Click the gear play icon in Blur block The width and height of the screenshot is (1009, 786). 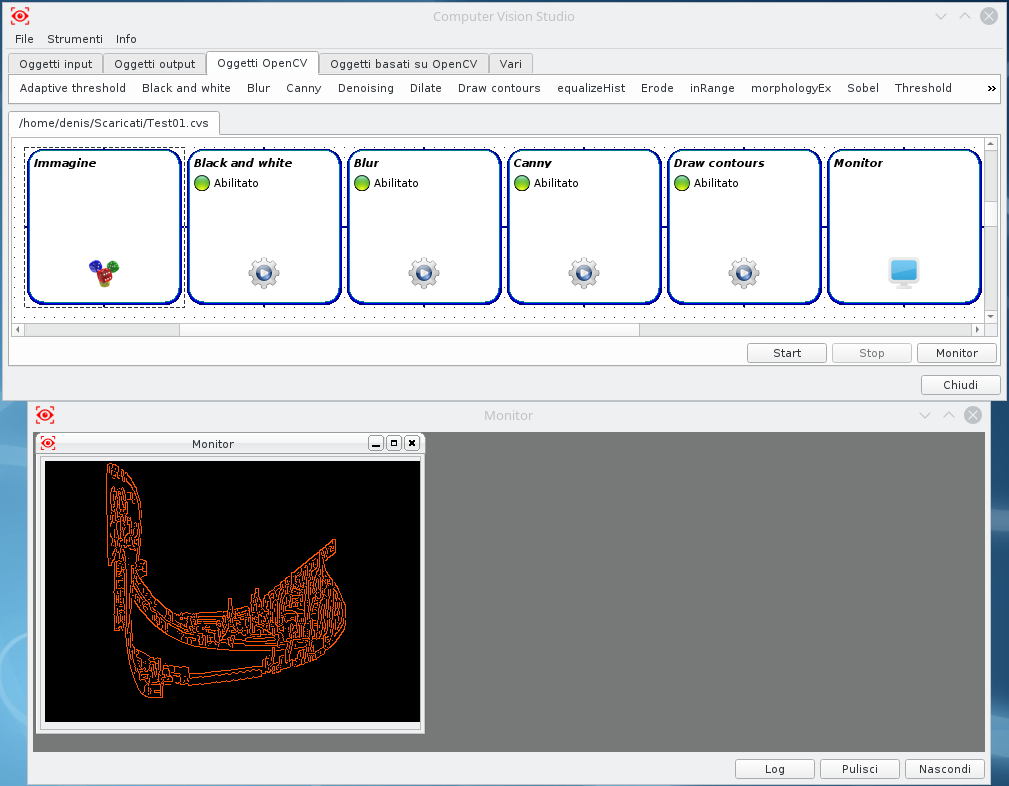click(424, 273)
